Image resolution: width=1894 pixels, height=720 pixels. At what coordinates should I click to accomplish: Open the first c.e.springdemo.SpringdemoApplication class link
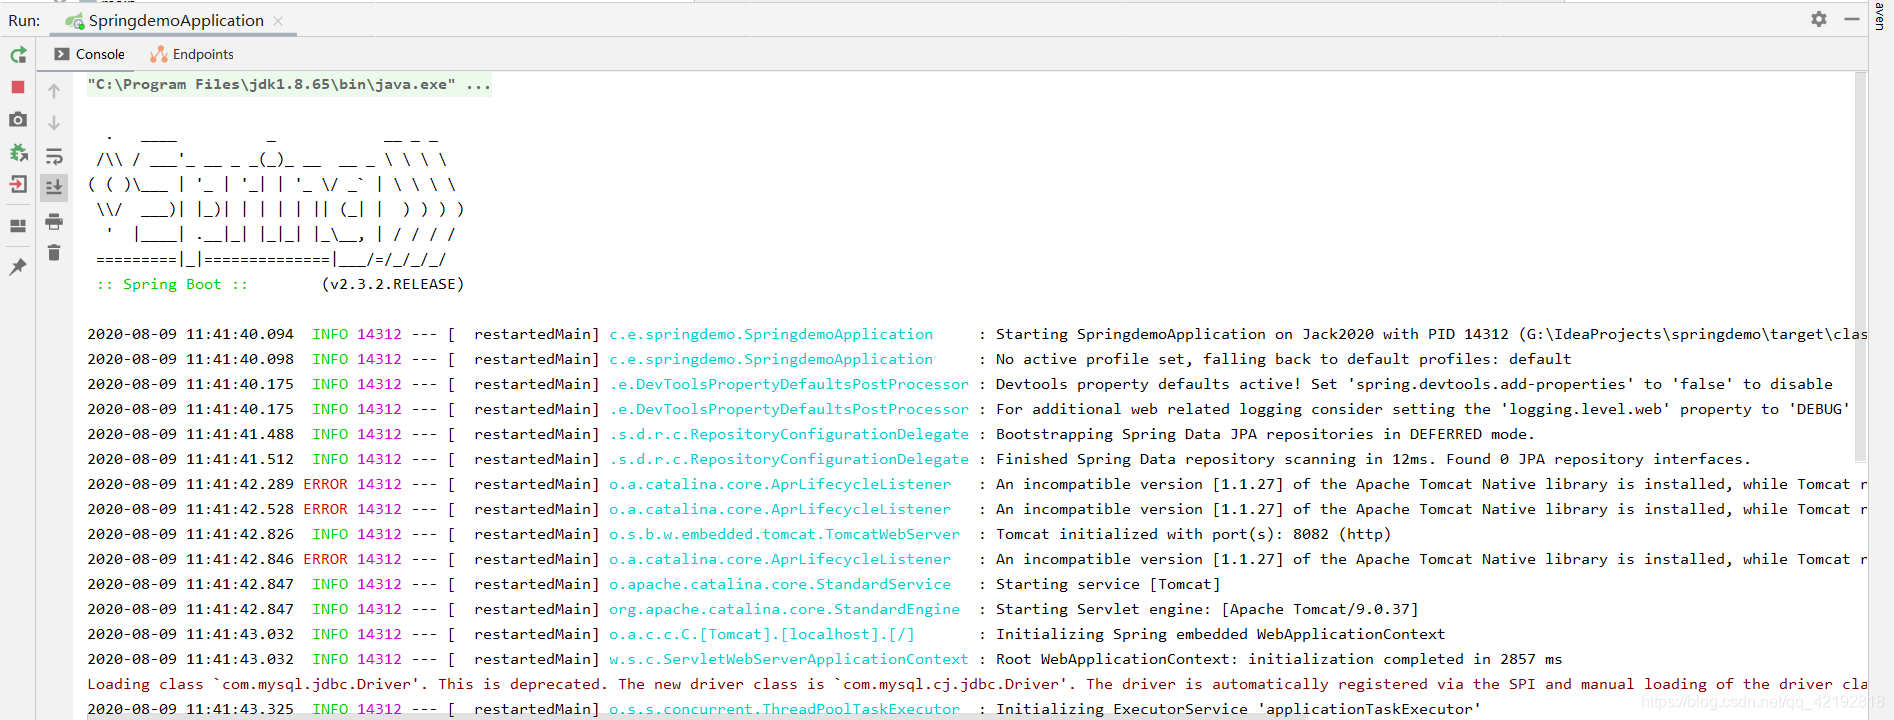[x=771, y=334]
